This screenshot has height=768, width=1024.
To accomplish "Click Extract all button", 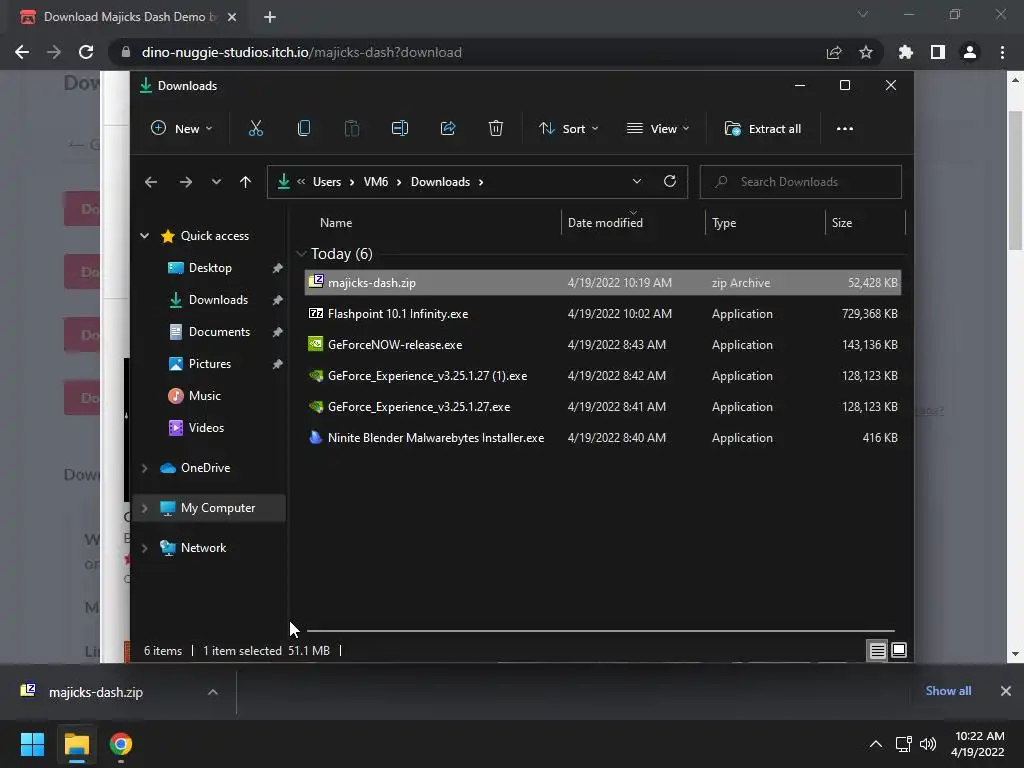I will [x=763, y=129].
